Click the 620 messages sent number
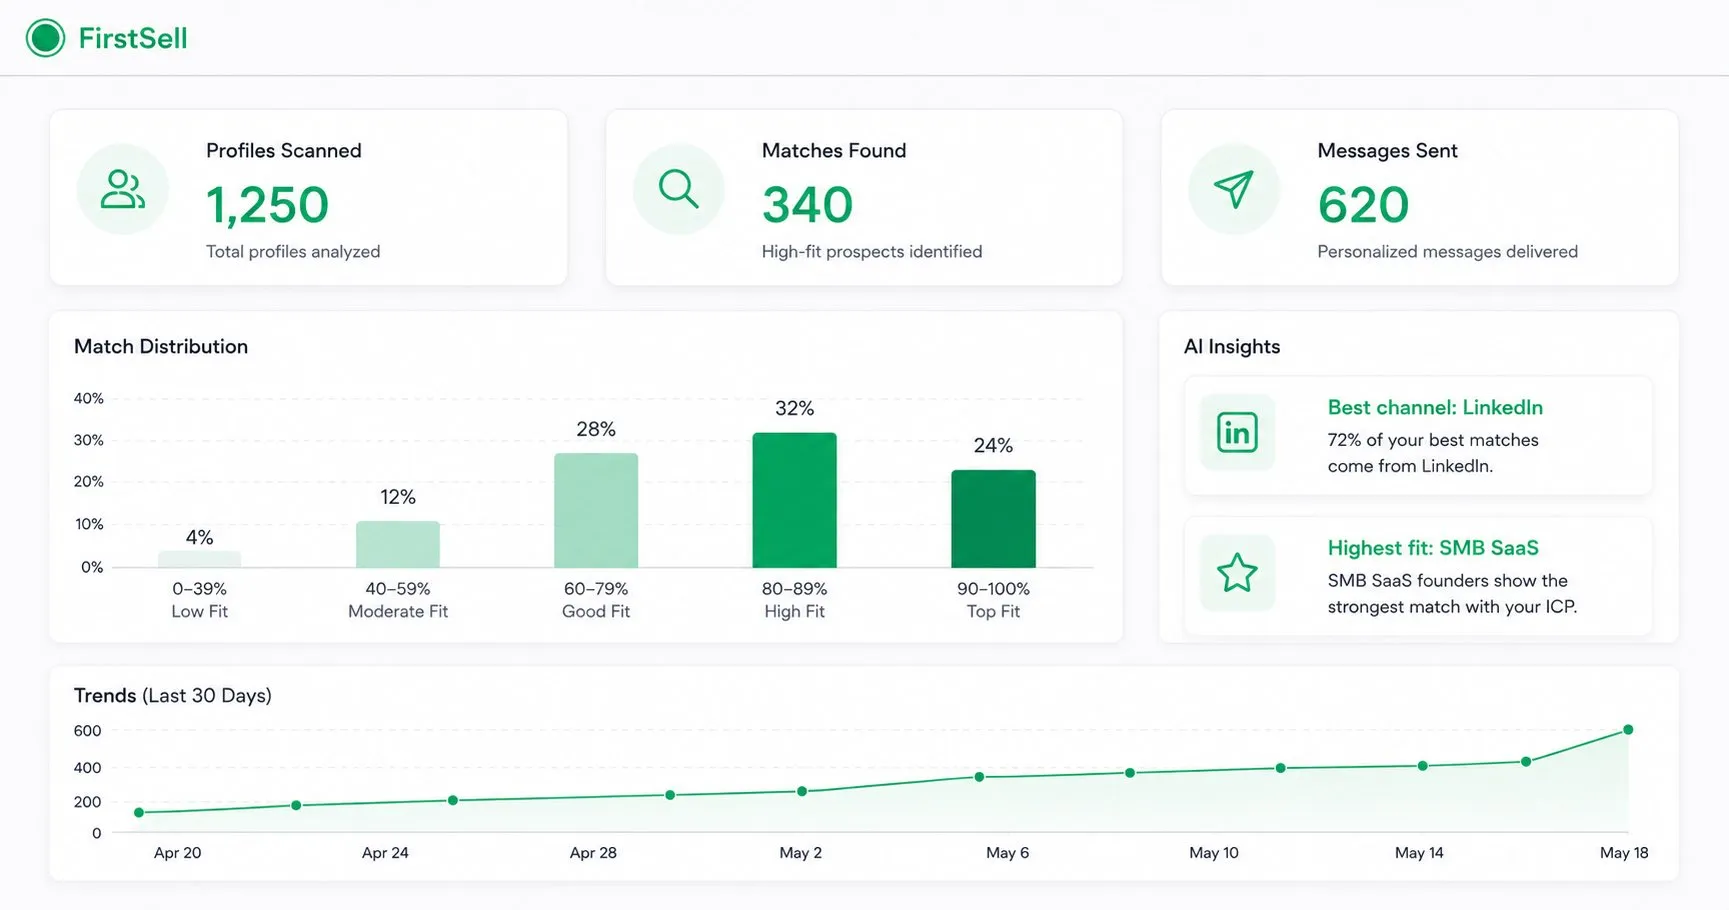The height and width of the screenshot is (910, 1729). (x=1363, y=205)
